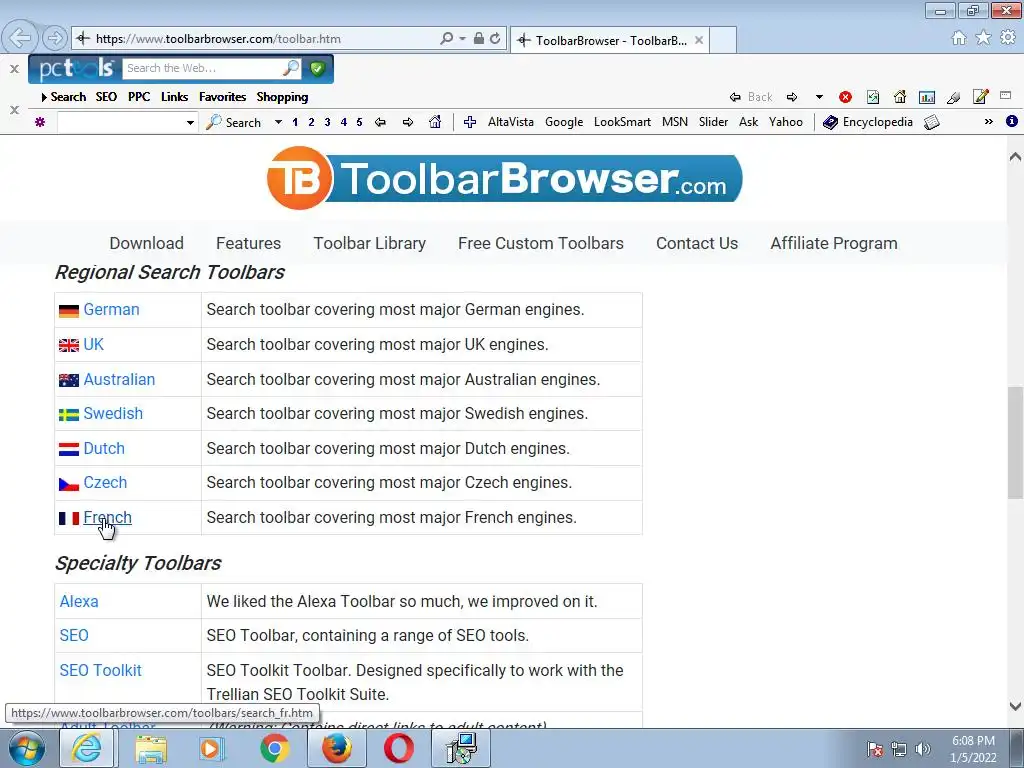This screenshot has height=768, width=1024.
Task: Open Chrome from the taskbar
Action: click(x=275, y=748)
